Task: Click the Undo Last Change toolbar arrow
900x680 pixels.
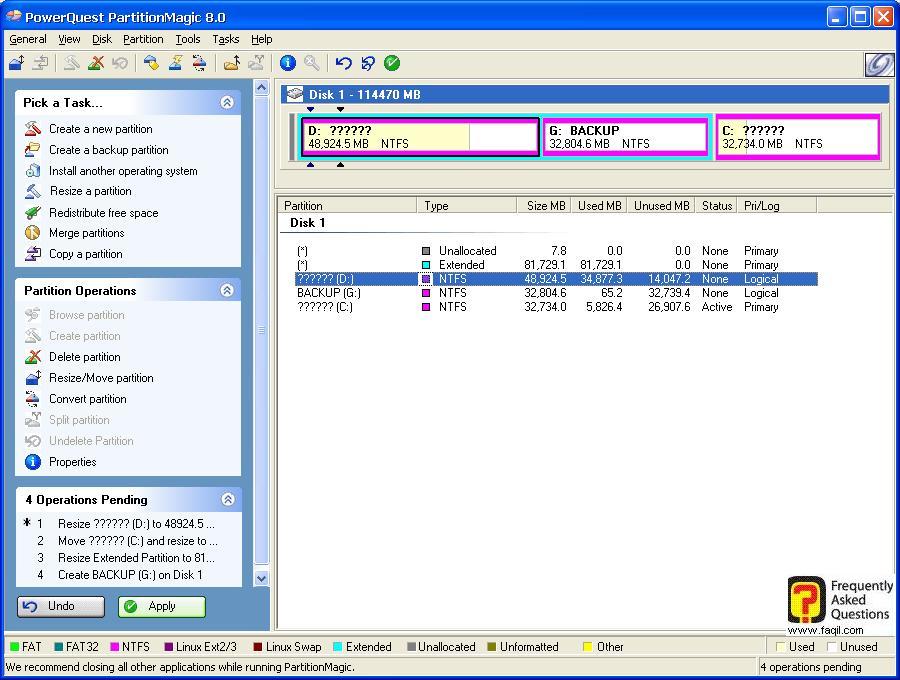Action: [344, 63]
